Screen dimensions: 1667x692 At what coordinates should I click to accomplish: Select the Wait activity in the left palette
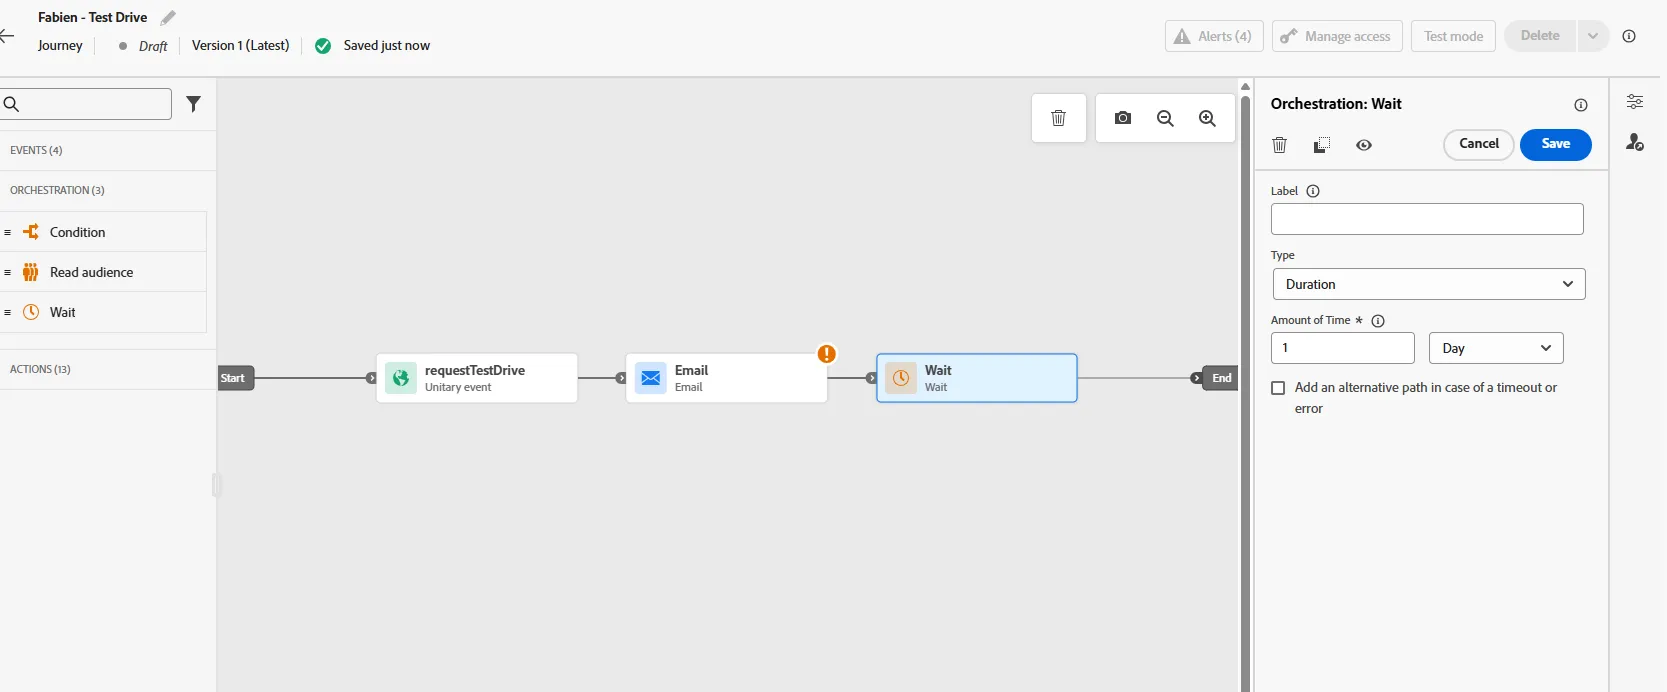(103, 312)
